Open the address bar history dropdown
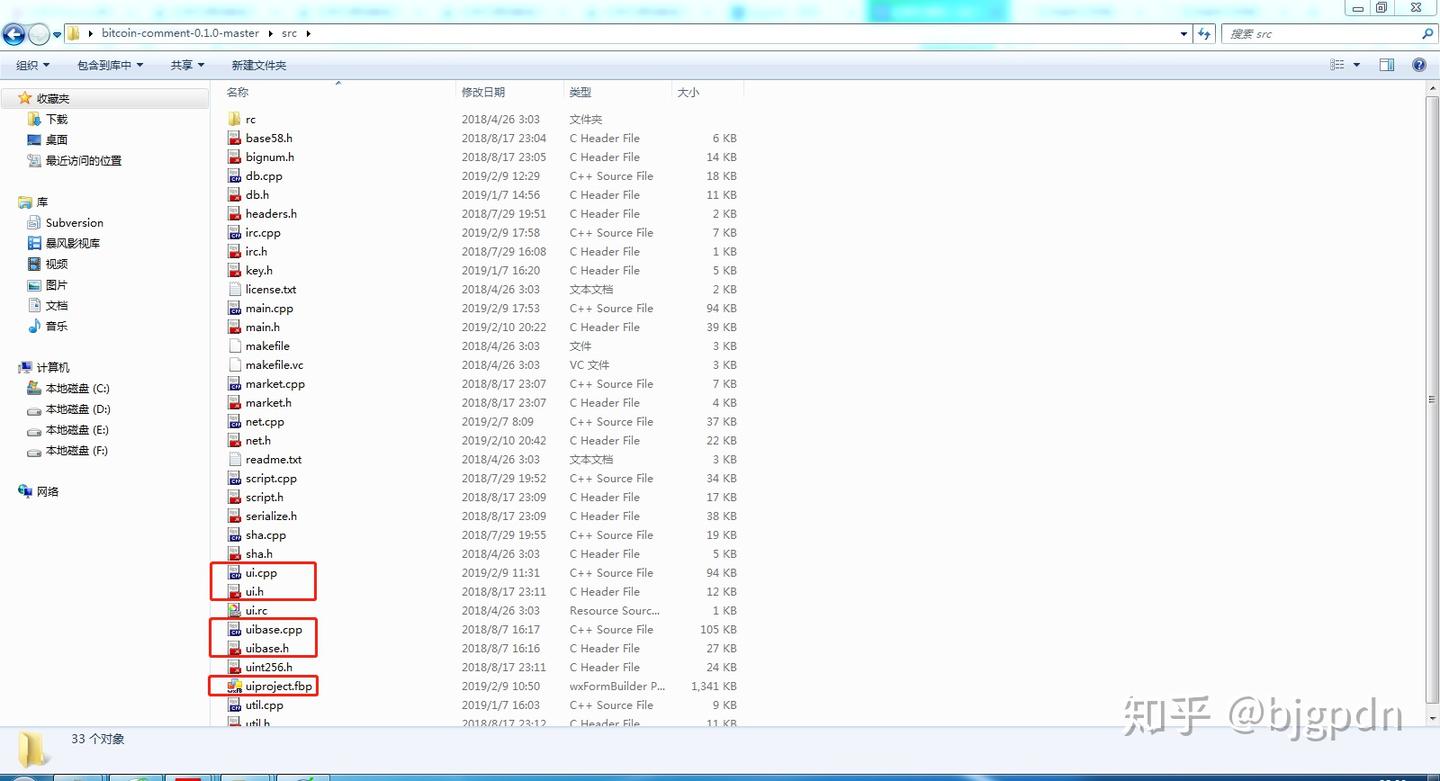 1184,33
